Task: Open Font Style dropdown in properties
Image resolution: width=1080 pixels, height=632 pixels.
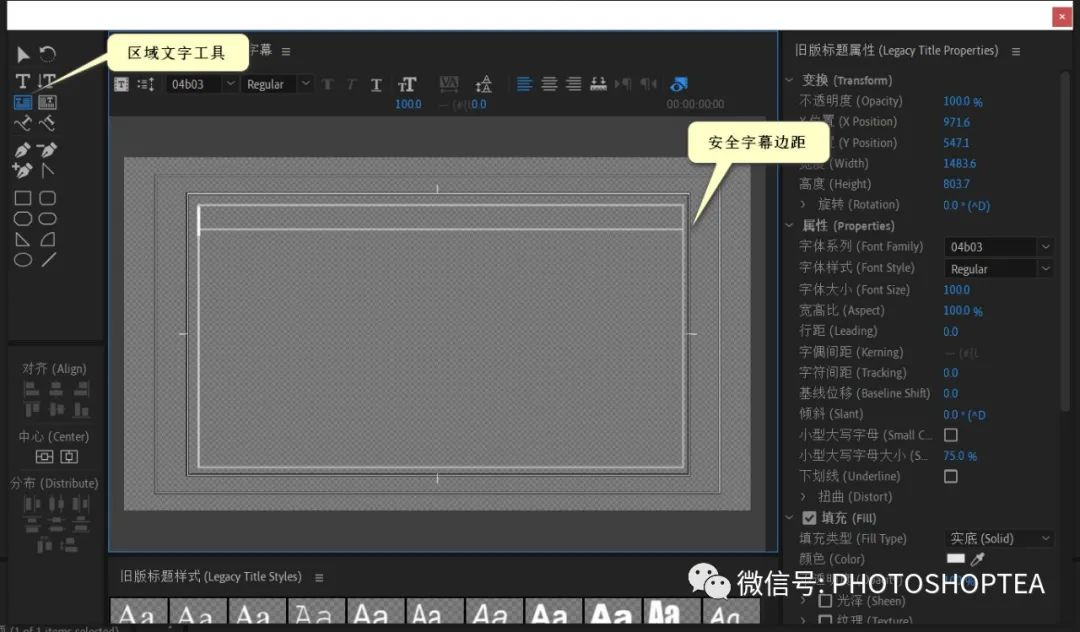Action: point(998,268)
